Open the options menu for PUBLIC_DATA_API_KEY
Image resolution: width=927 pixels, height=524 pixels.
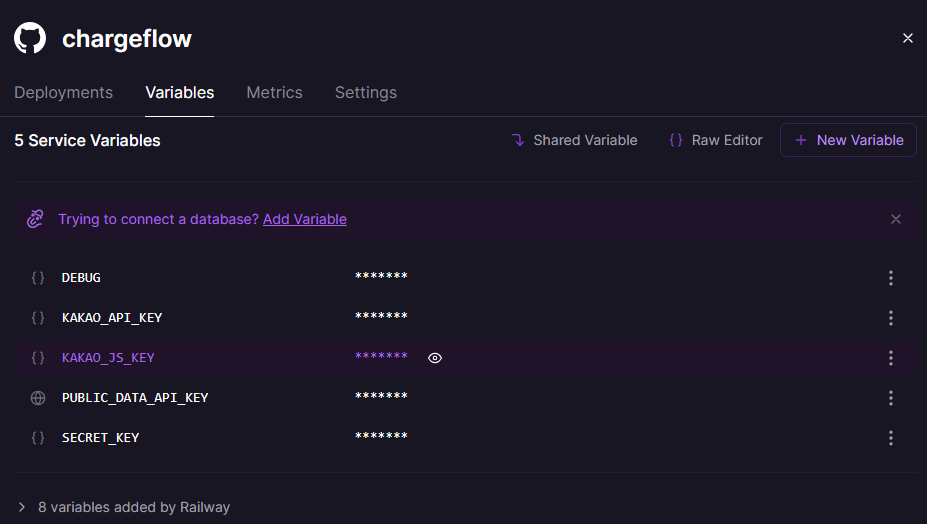890,398
